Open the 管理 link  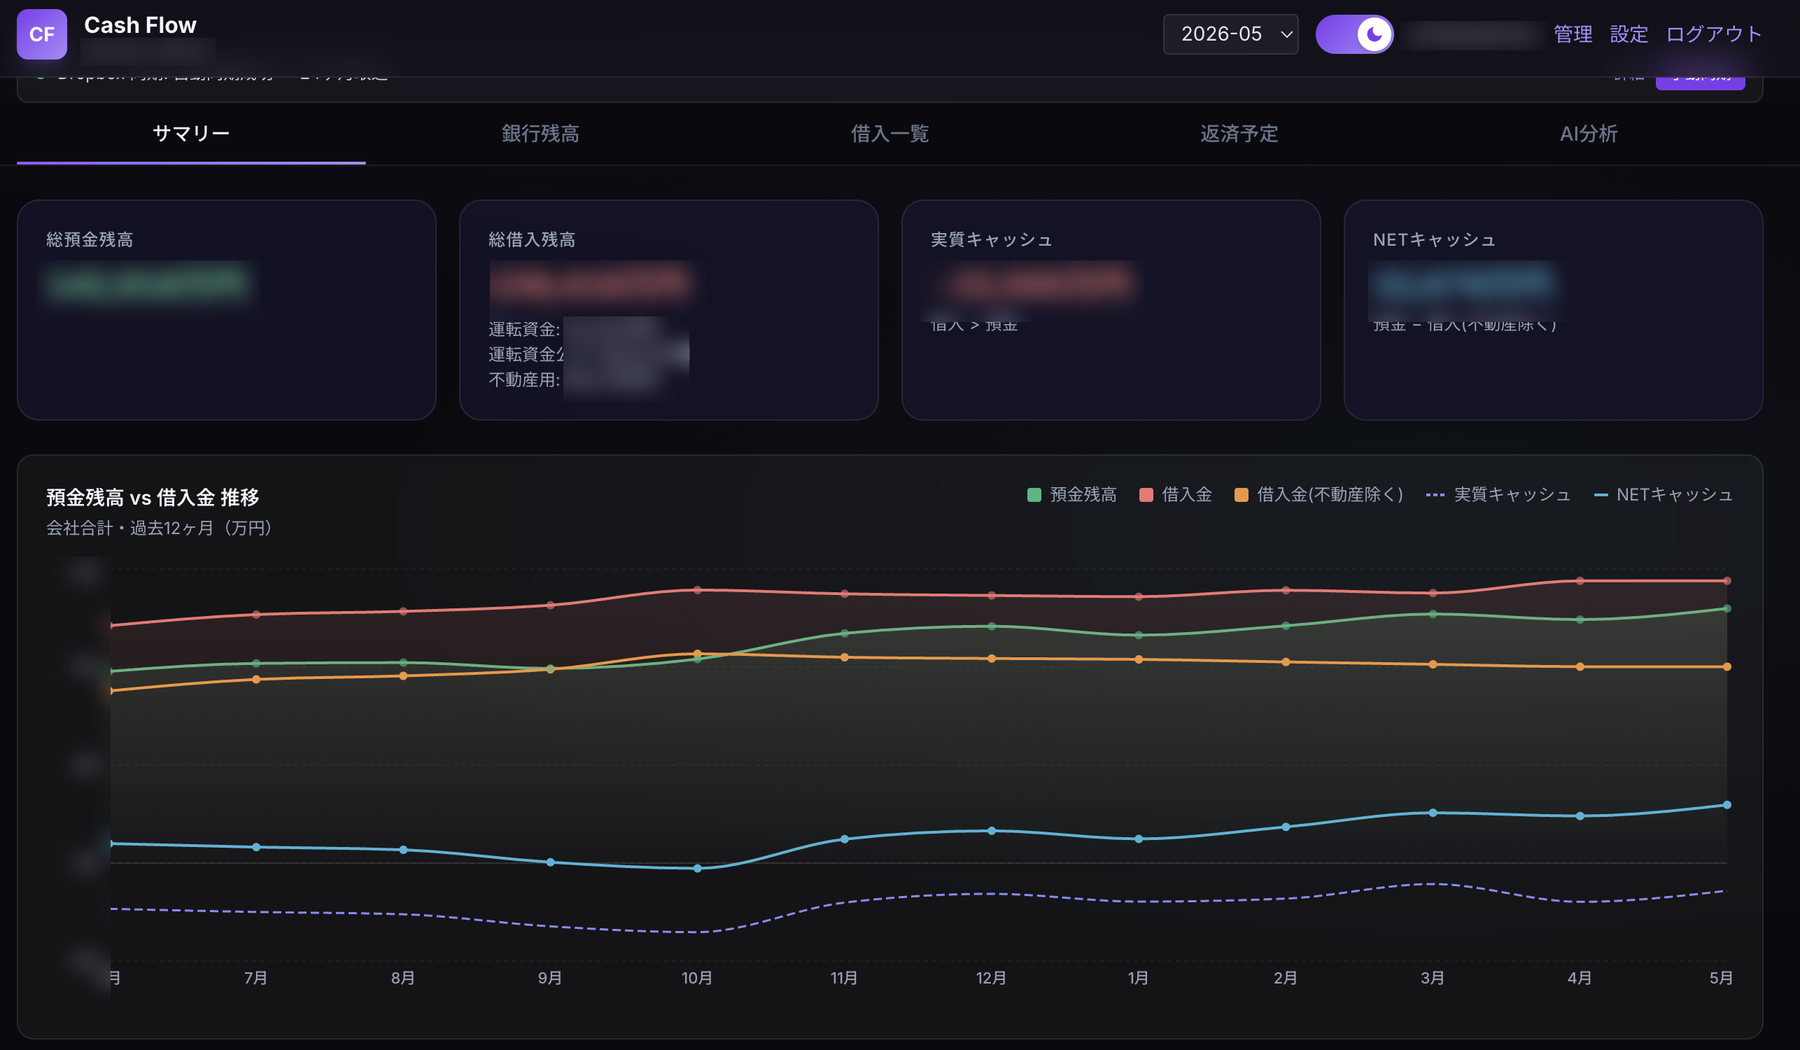1572,34
